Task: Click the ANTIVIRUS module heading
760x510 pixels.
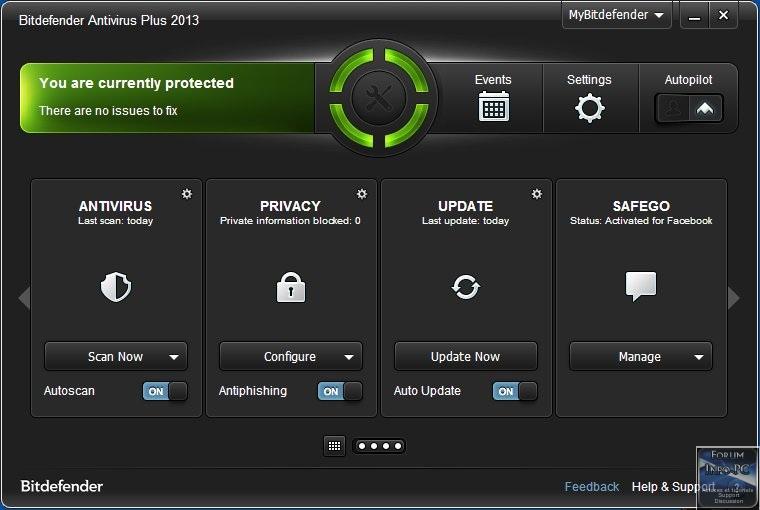Action: 115,206
